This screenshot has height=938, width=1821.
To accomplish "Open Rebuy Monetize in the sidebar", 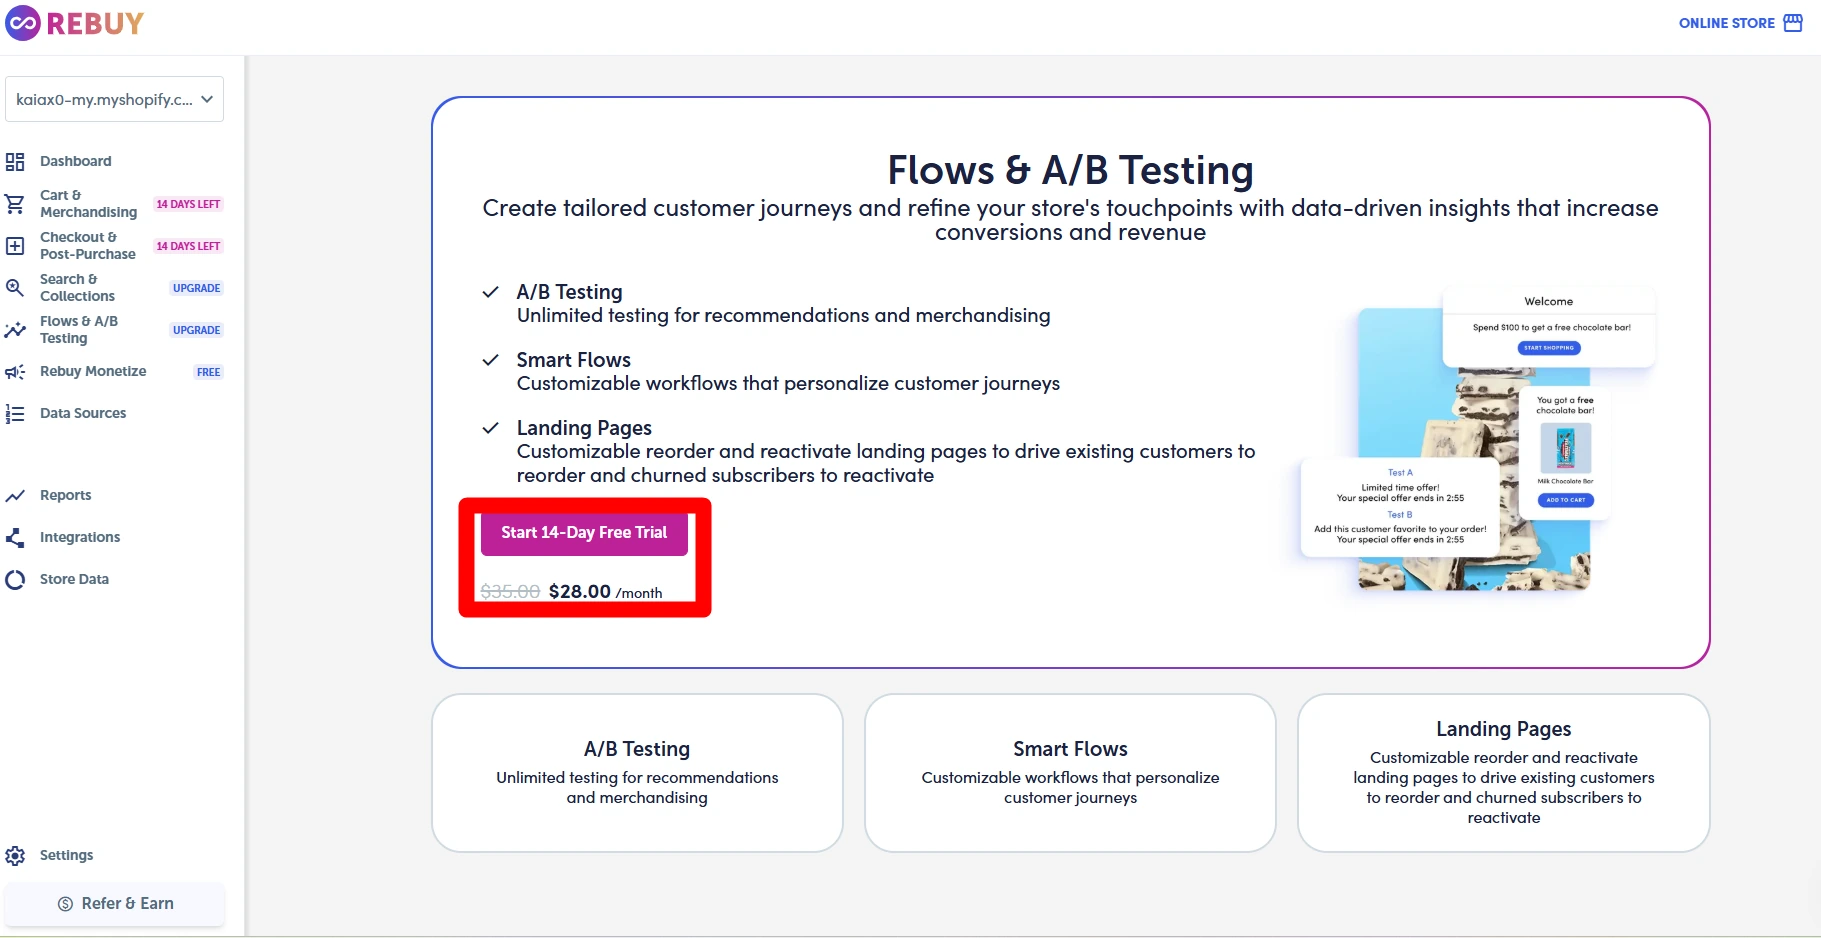I will coord(93,371).
